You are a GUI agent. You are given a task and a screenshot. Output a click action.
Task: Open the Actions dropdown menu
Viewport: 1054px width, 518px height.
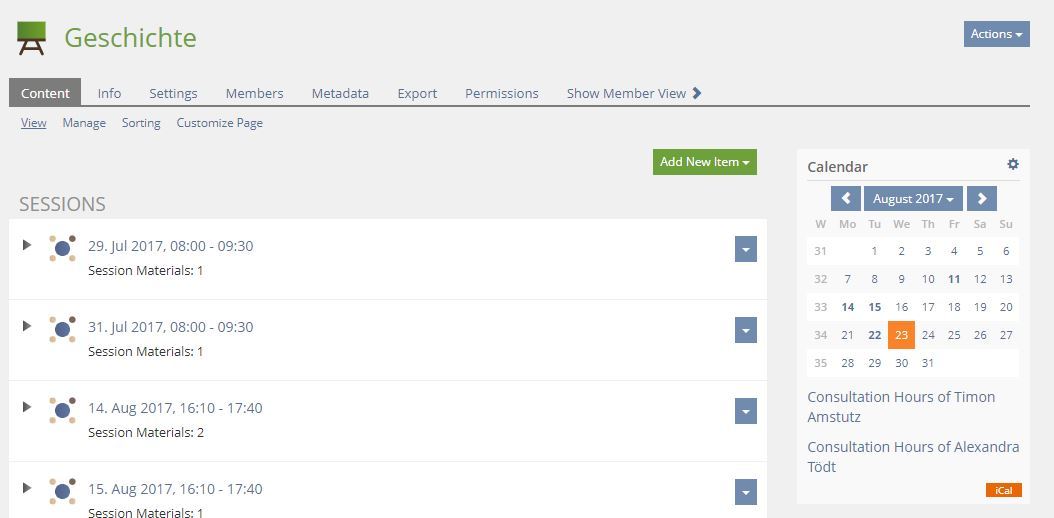point(996,34)
